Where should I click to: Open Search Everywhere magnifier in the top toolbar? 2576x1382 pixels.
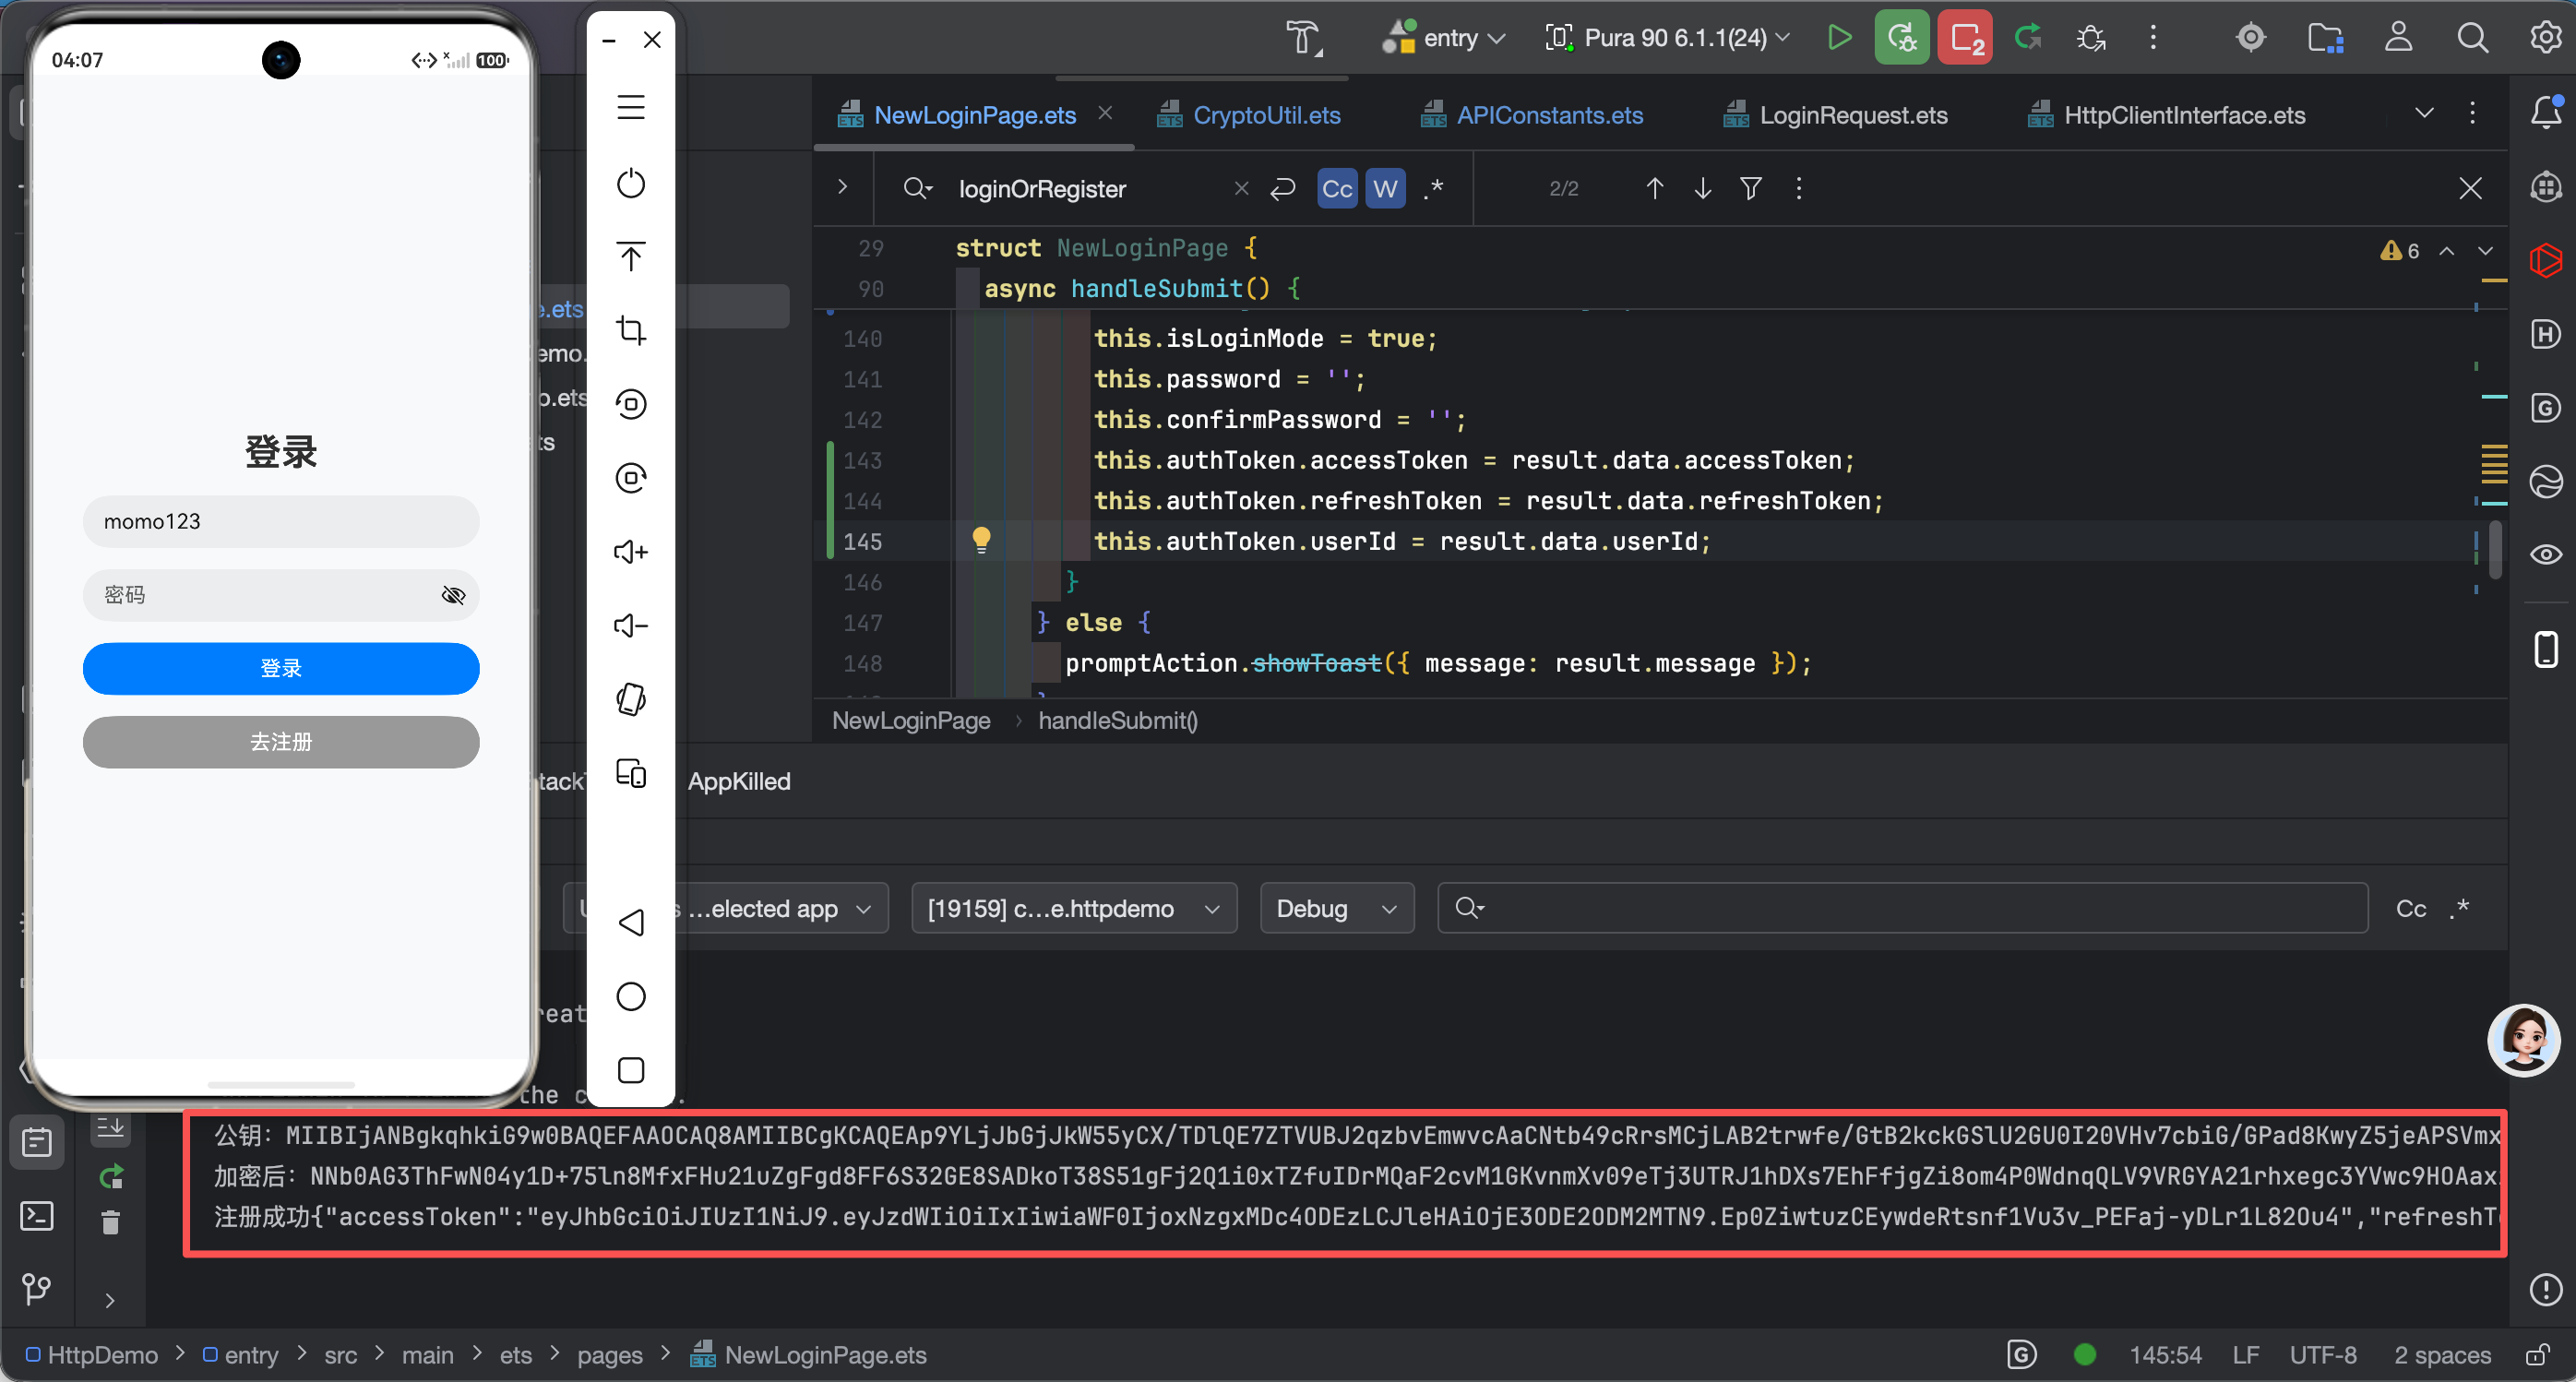pyautogui.click(x=2472, y=38)
